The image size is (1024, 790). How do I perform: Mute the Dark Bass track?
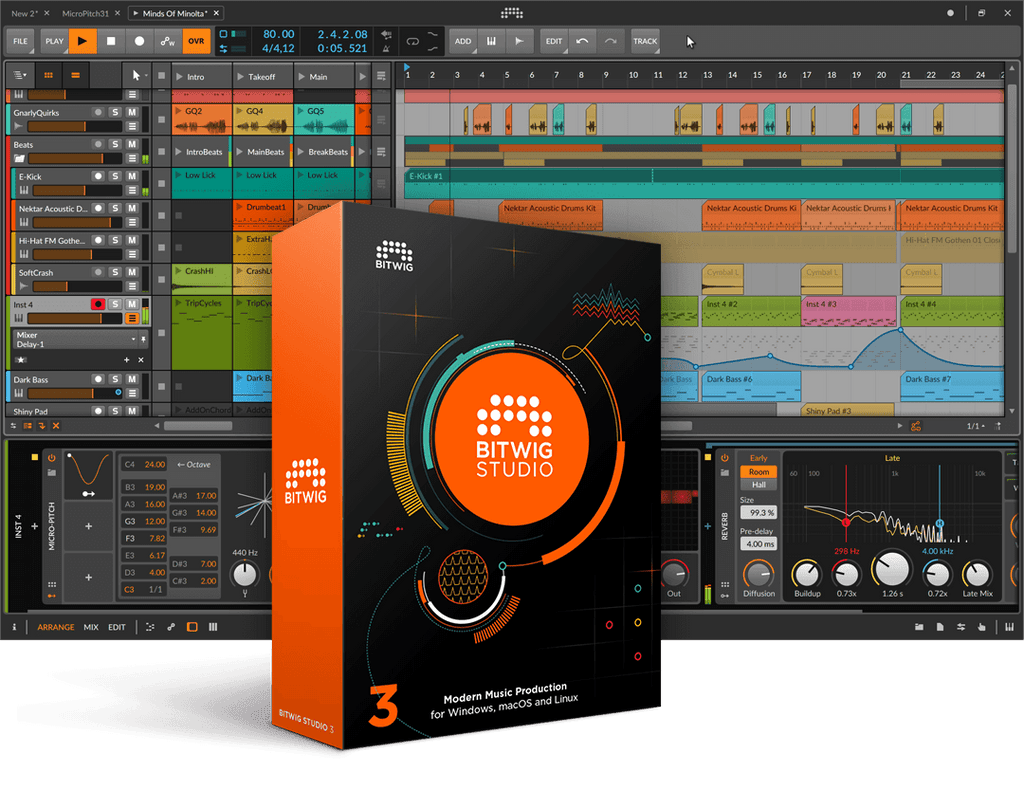point(133,379)
